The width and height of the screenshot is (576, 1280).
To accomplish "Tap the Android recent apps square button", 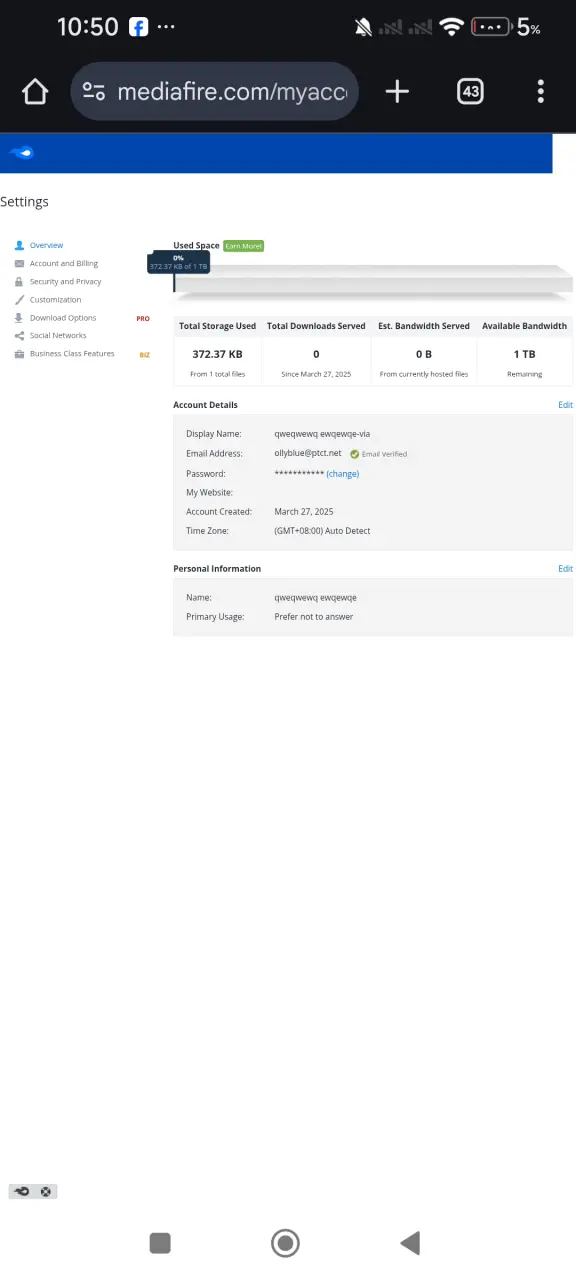I will click(160, 1243).
